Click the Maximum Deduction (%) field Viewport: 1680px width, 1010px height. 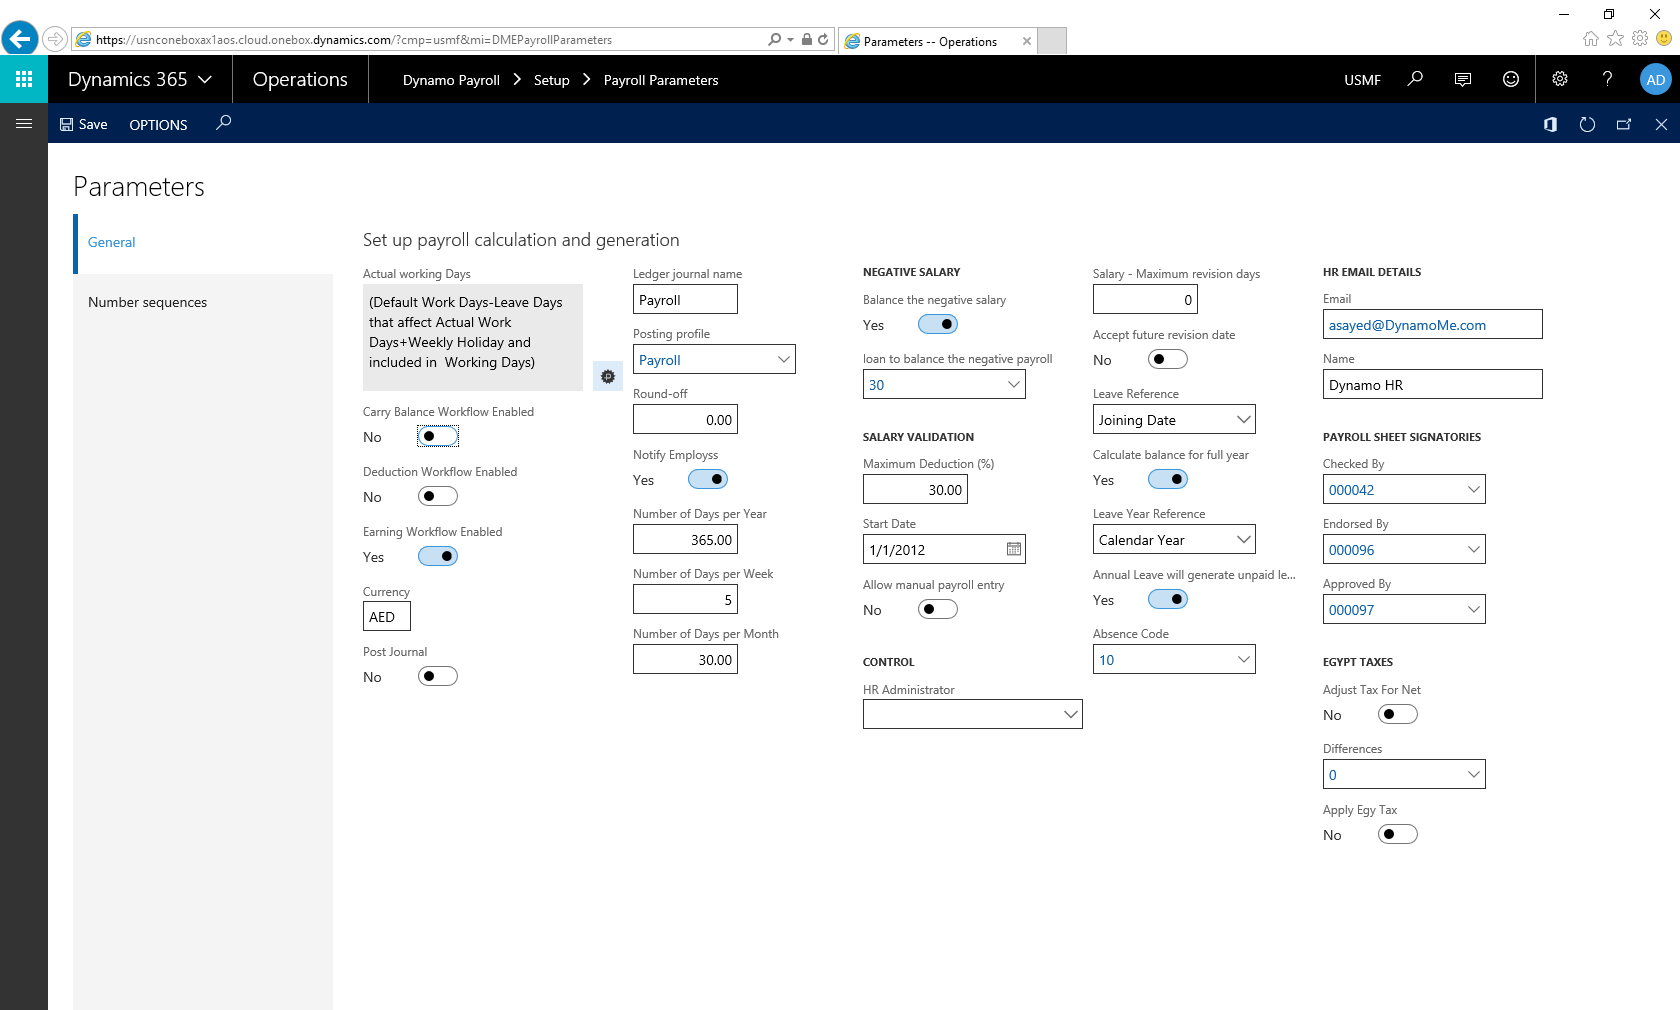pos(915,489)
